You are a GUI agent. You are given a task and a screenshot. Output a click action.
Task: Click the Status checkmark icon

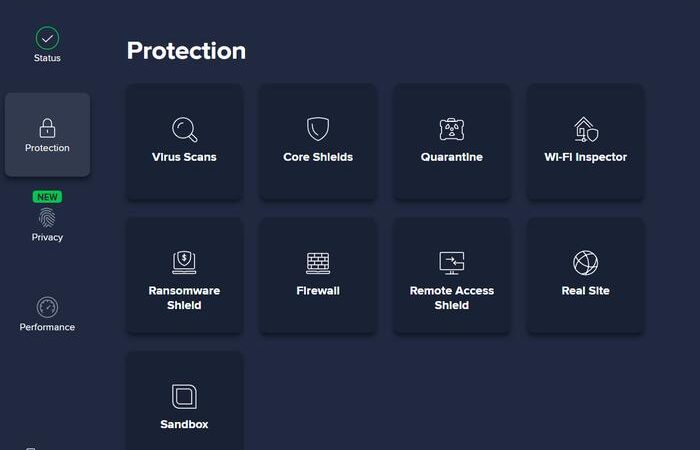click(x=47, y=38)
